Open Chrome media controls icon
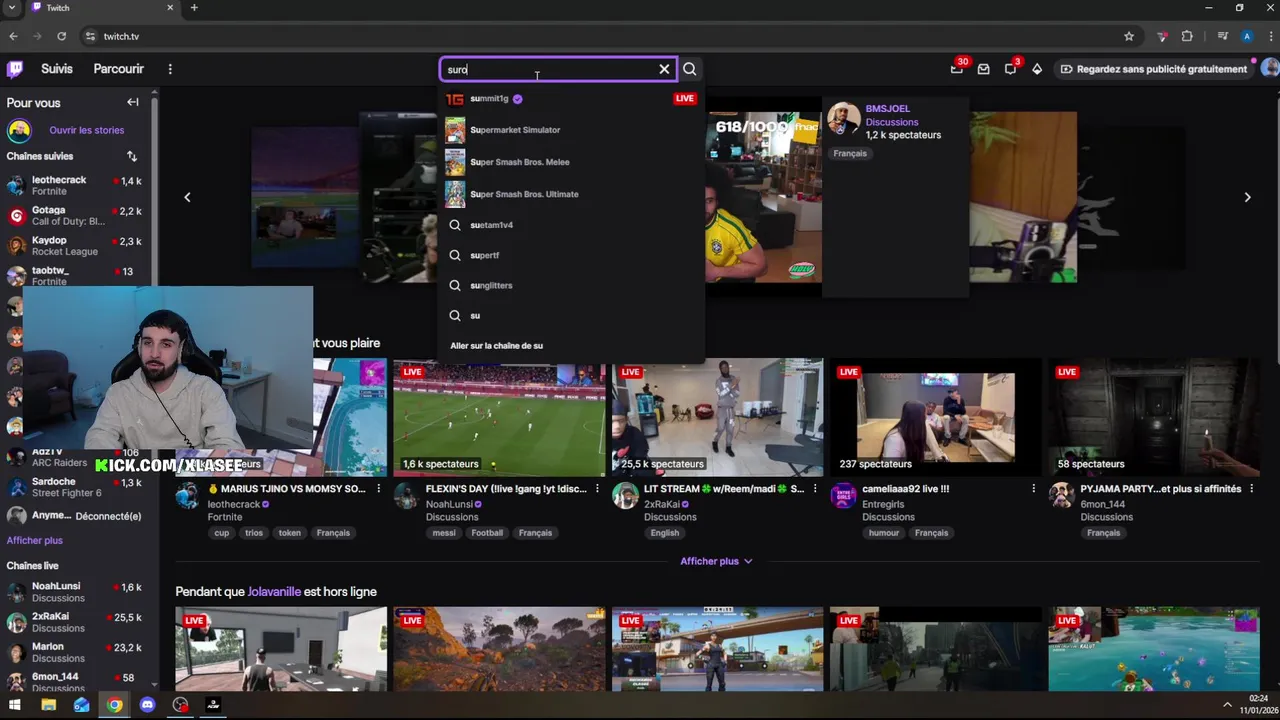 pyautogui.click(x=1222, y=36)
